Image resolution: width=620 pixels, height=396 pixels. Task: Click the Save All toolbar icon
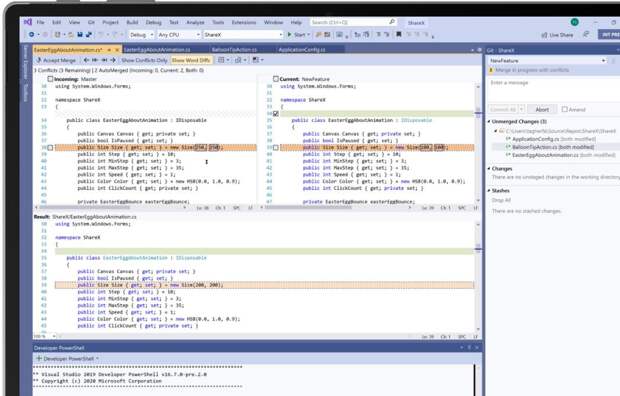coord(89,35)
